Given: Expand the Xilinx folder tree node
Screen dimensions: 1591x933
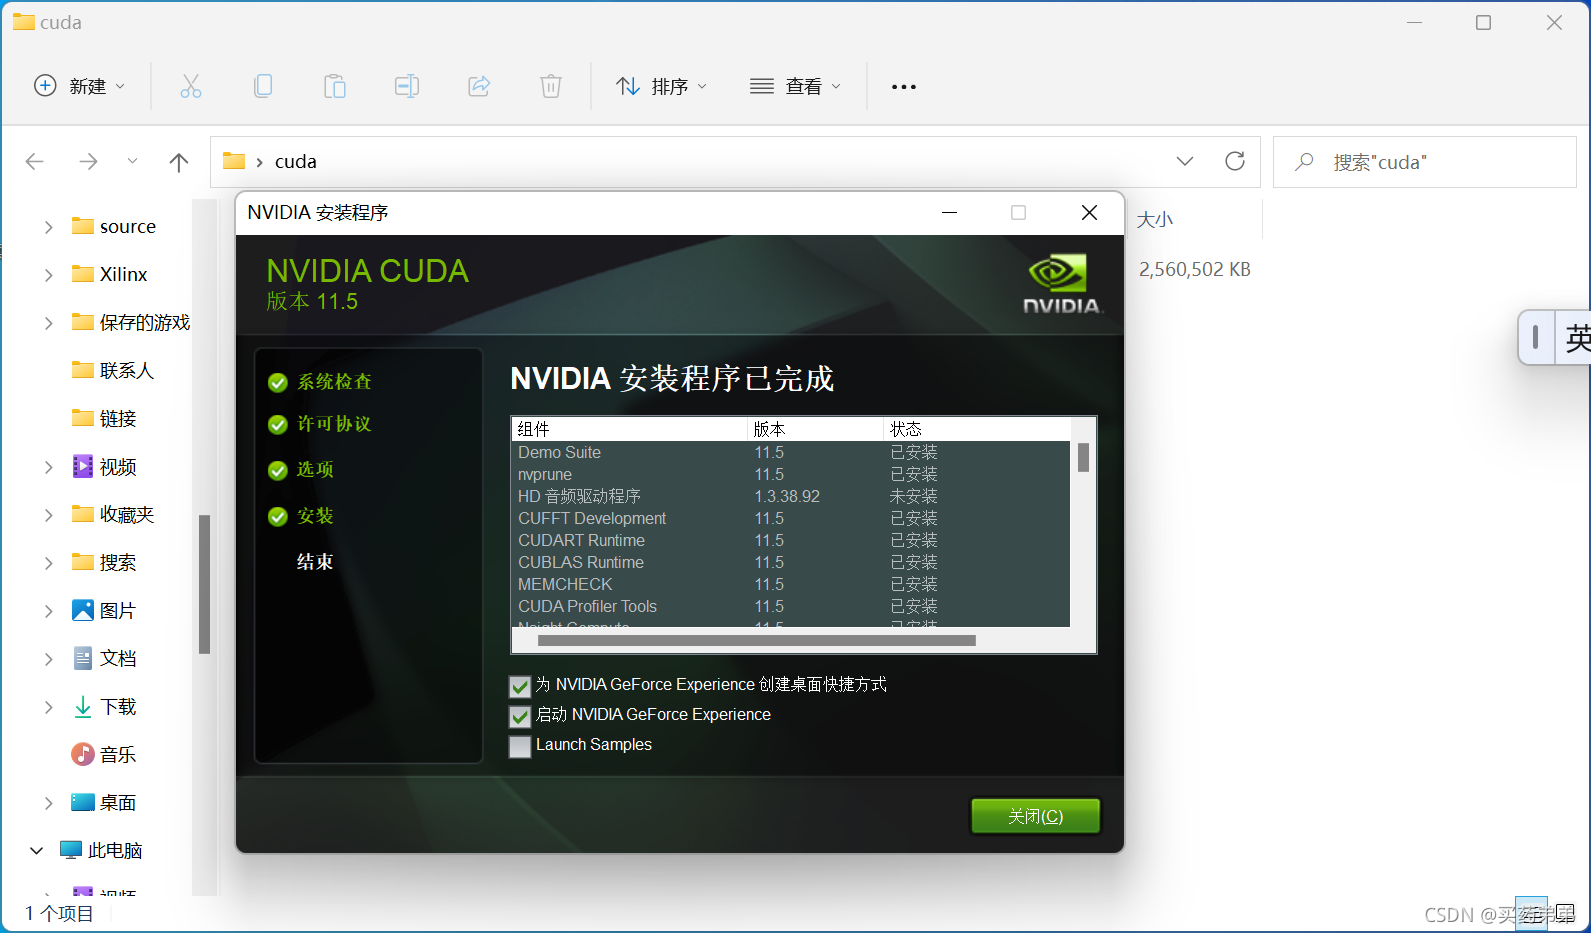Looking at the screenshot, I should click(x=48, y=275).
